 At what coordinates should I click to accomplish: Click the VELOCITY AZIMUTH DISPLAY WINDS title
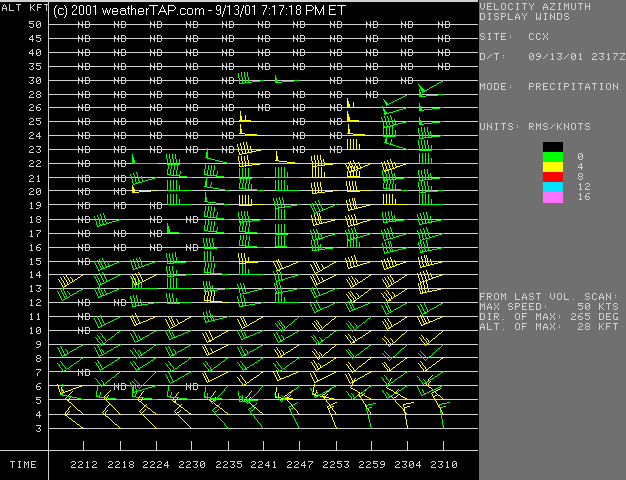pyautogui.click(x=535, y=11)
